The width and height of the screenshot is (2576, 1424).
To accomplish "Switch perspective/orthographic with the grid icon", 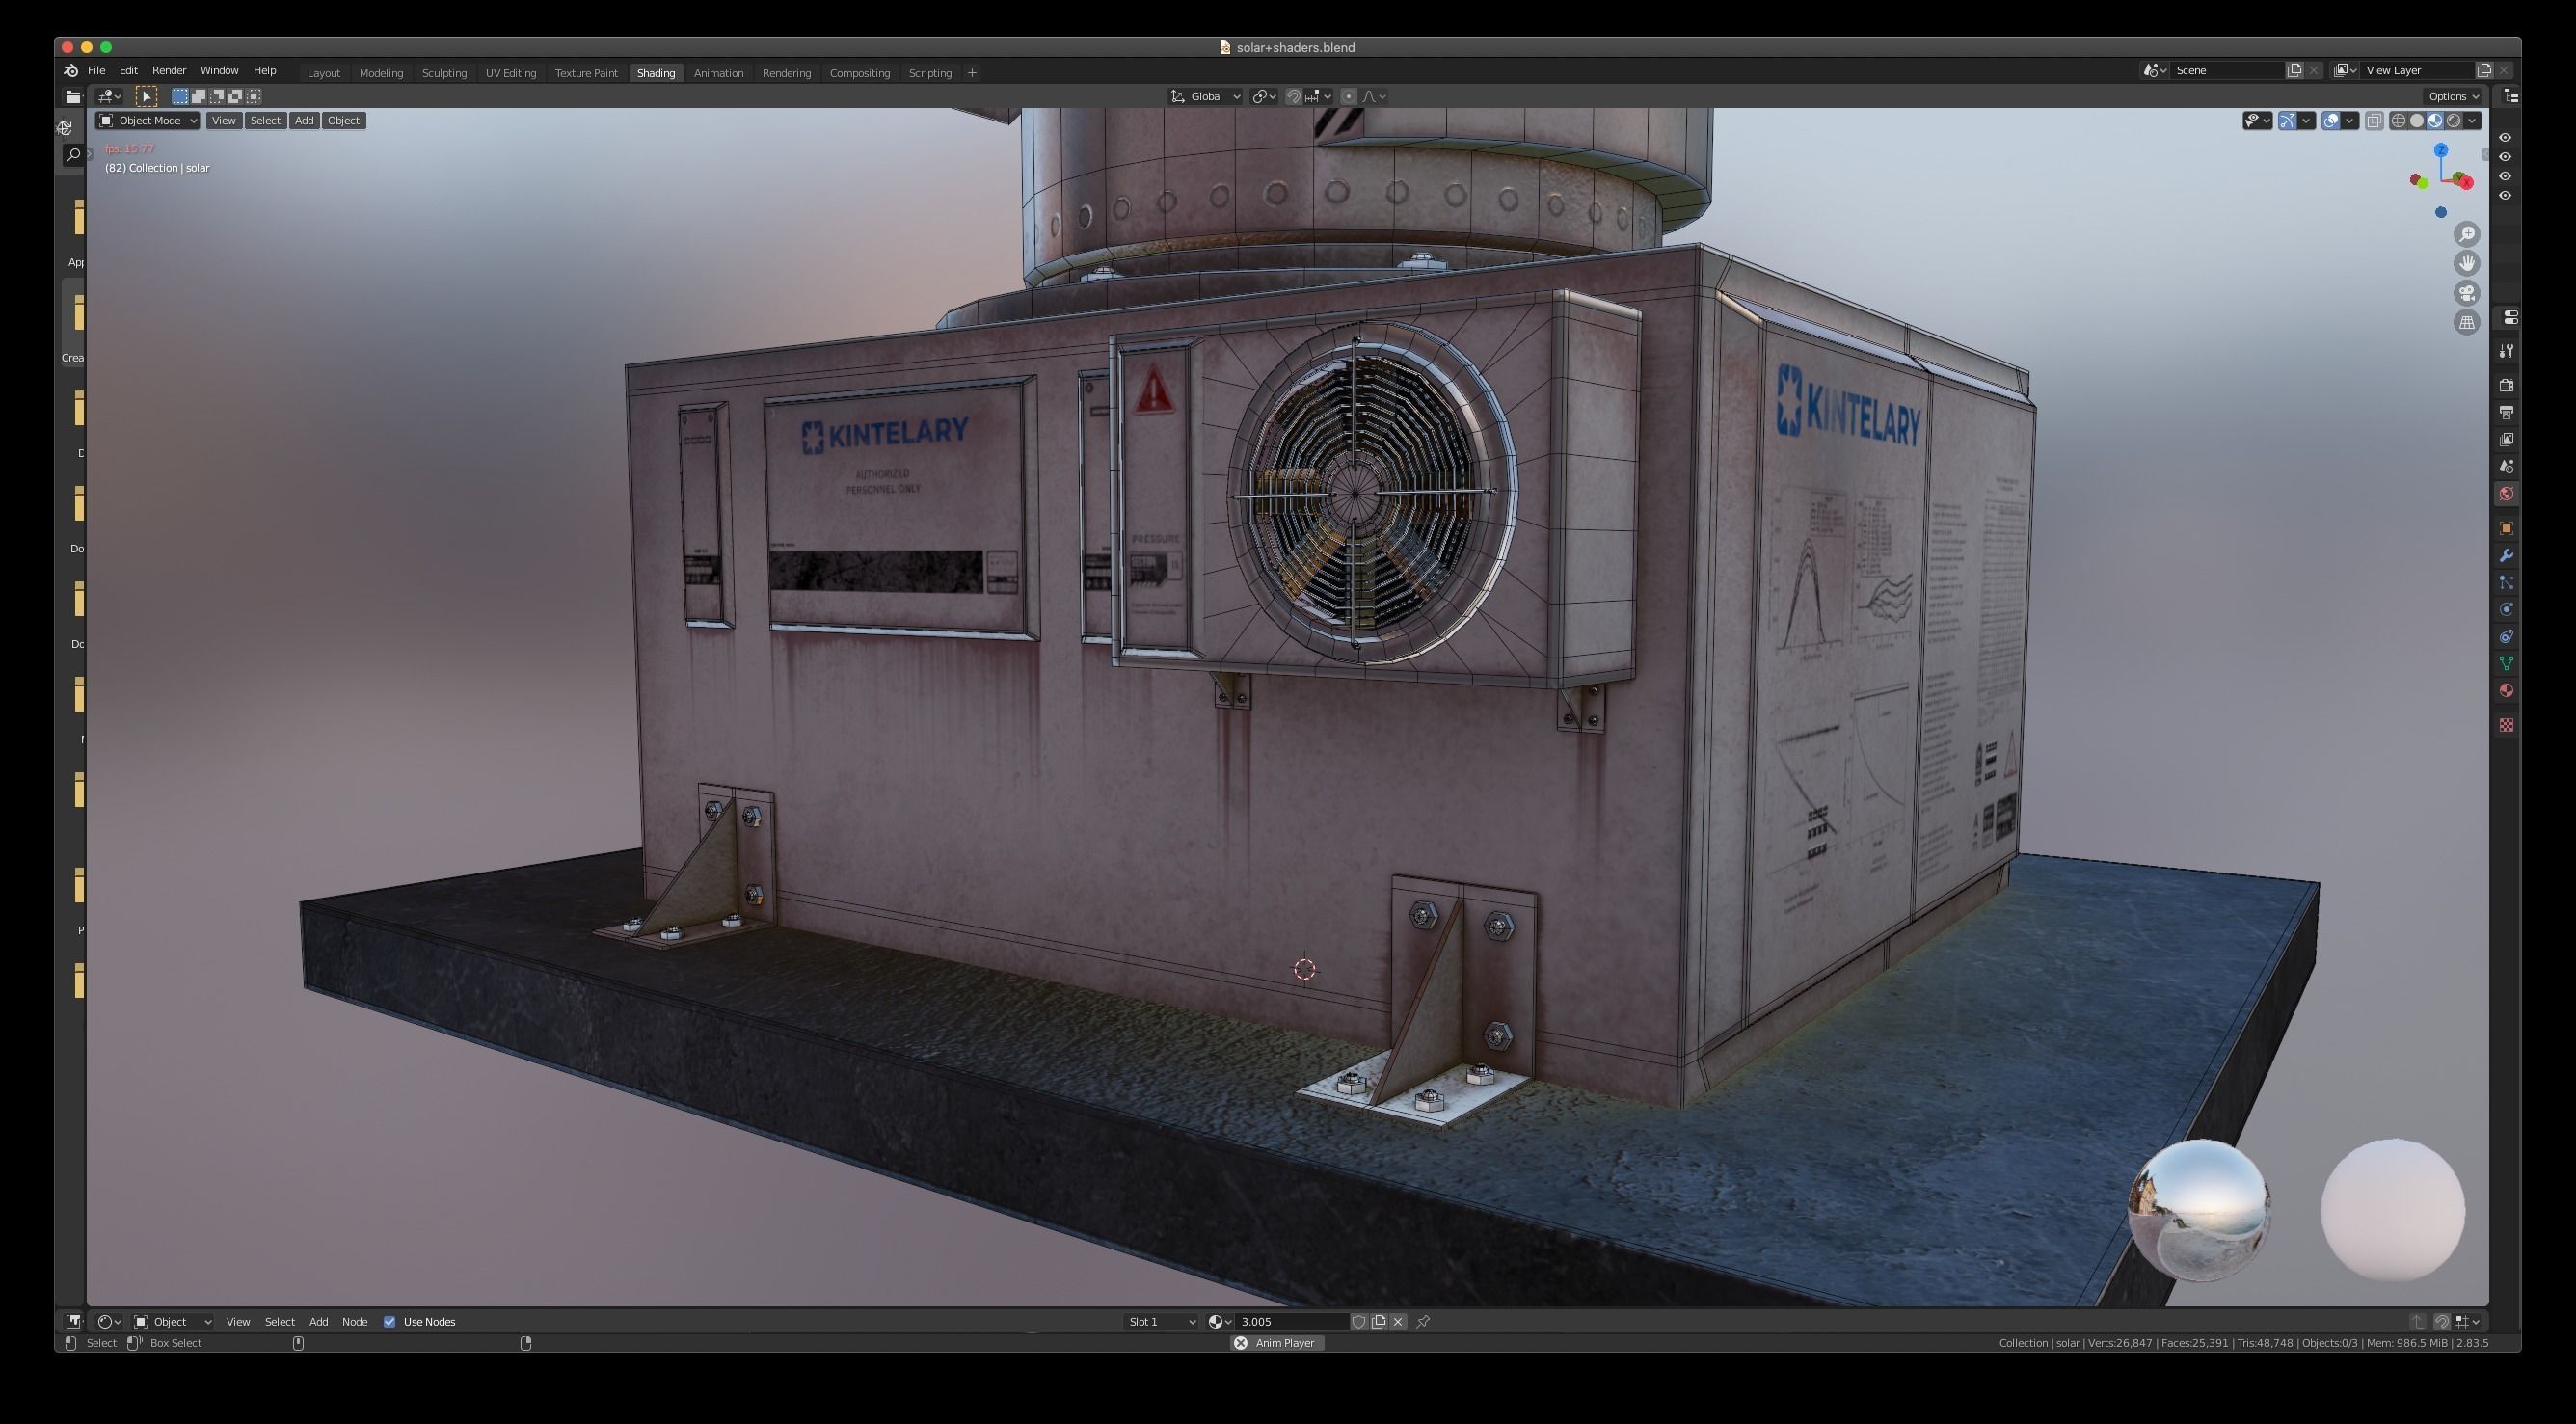I will pyautogui.click(x=2466, y=322).
